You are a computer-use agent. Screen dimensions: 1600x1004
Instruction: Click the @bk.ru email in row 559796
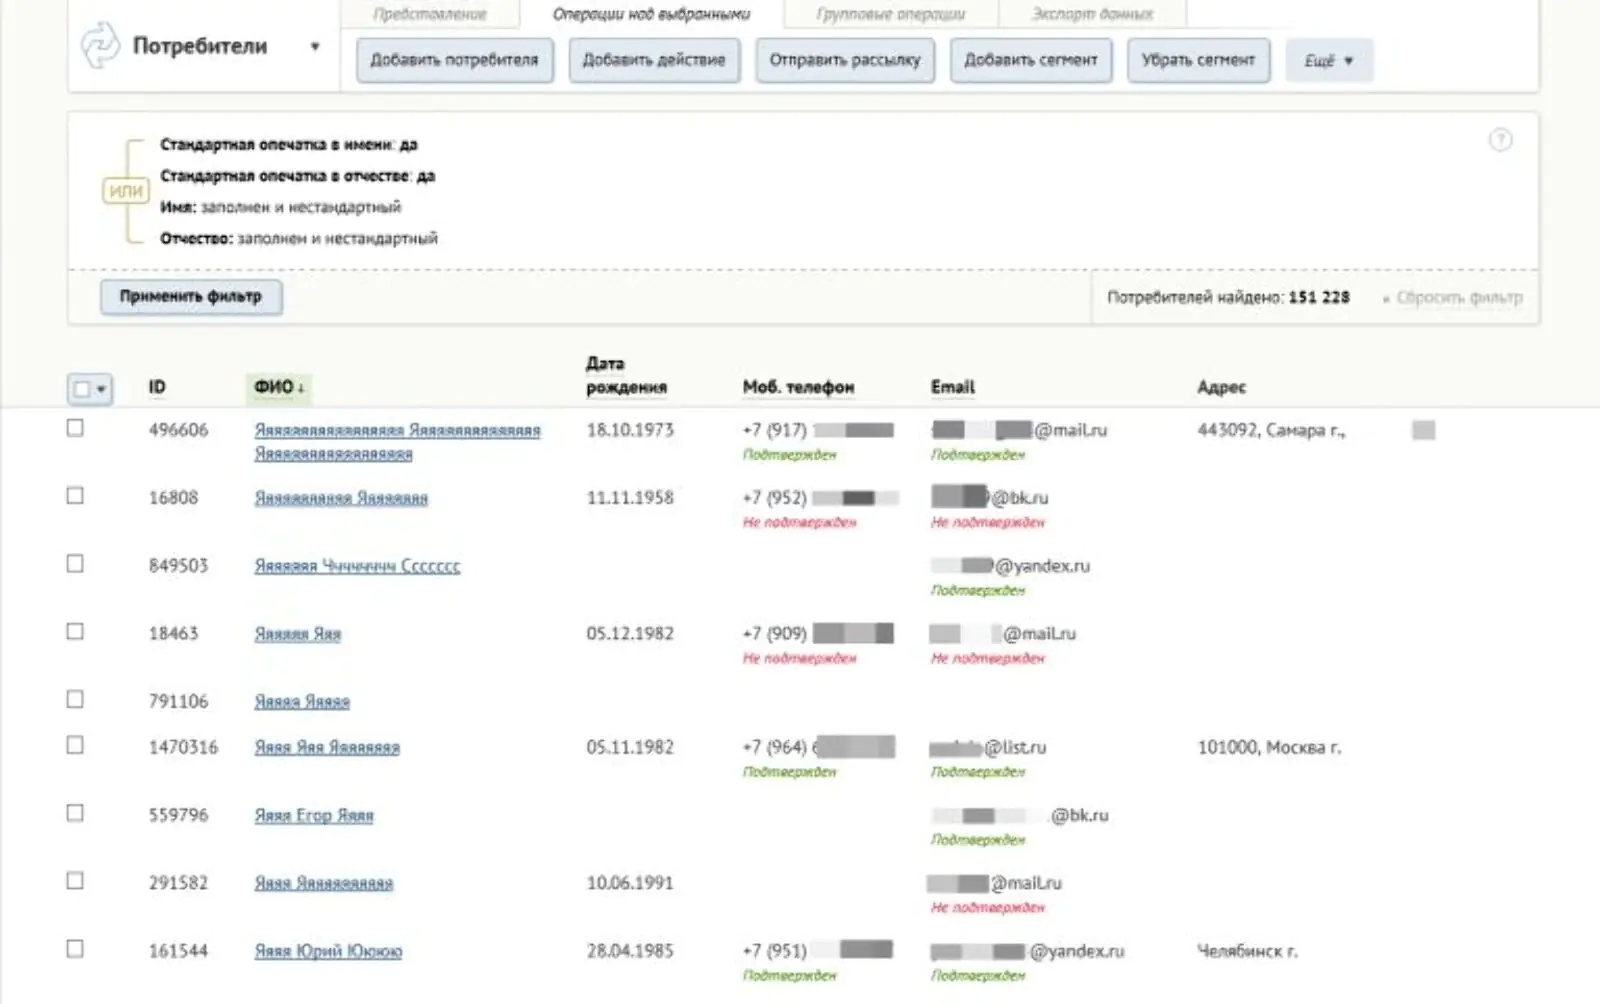1020,815
